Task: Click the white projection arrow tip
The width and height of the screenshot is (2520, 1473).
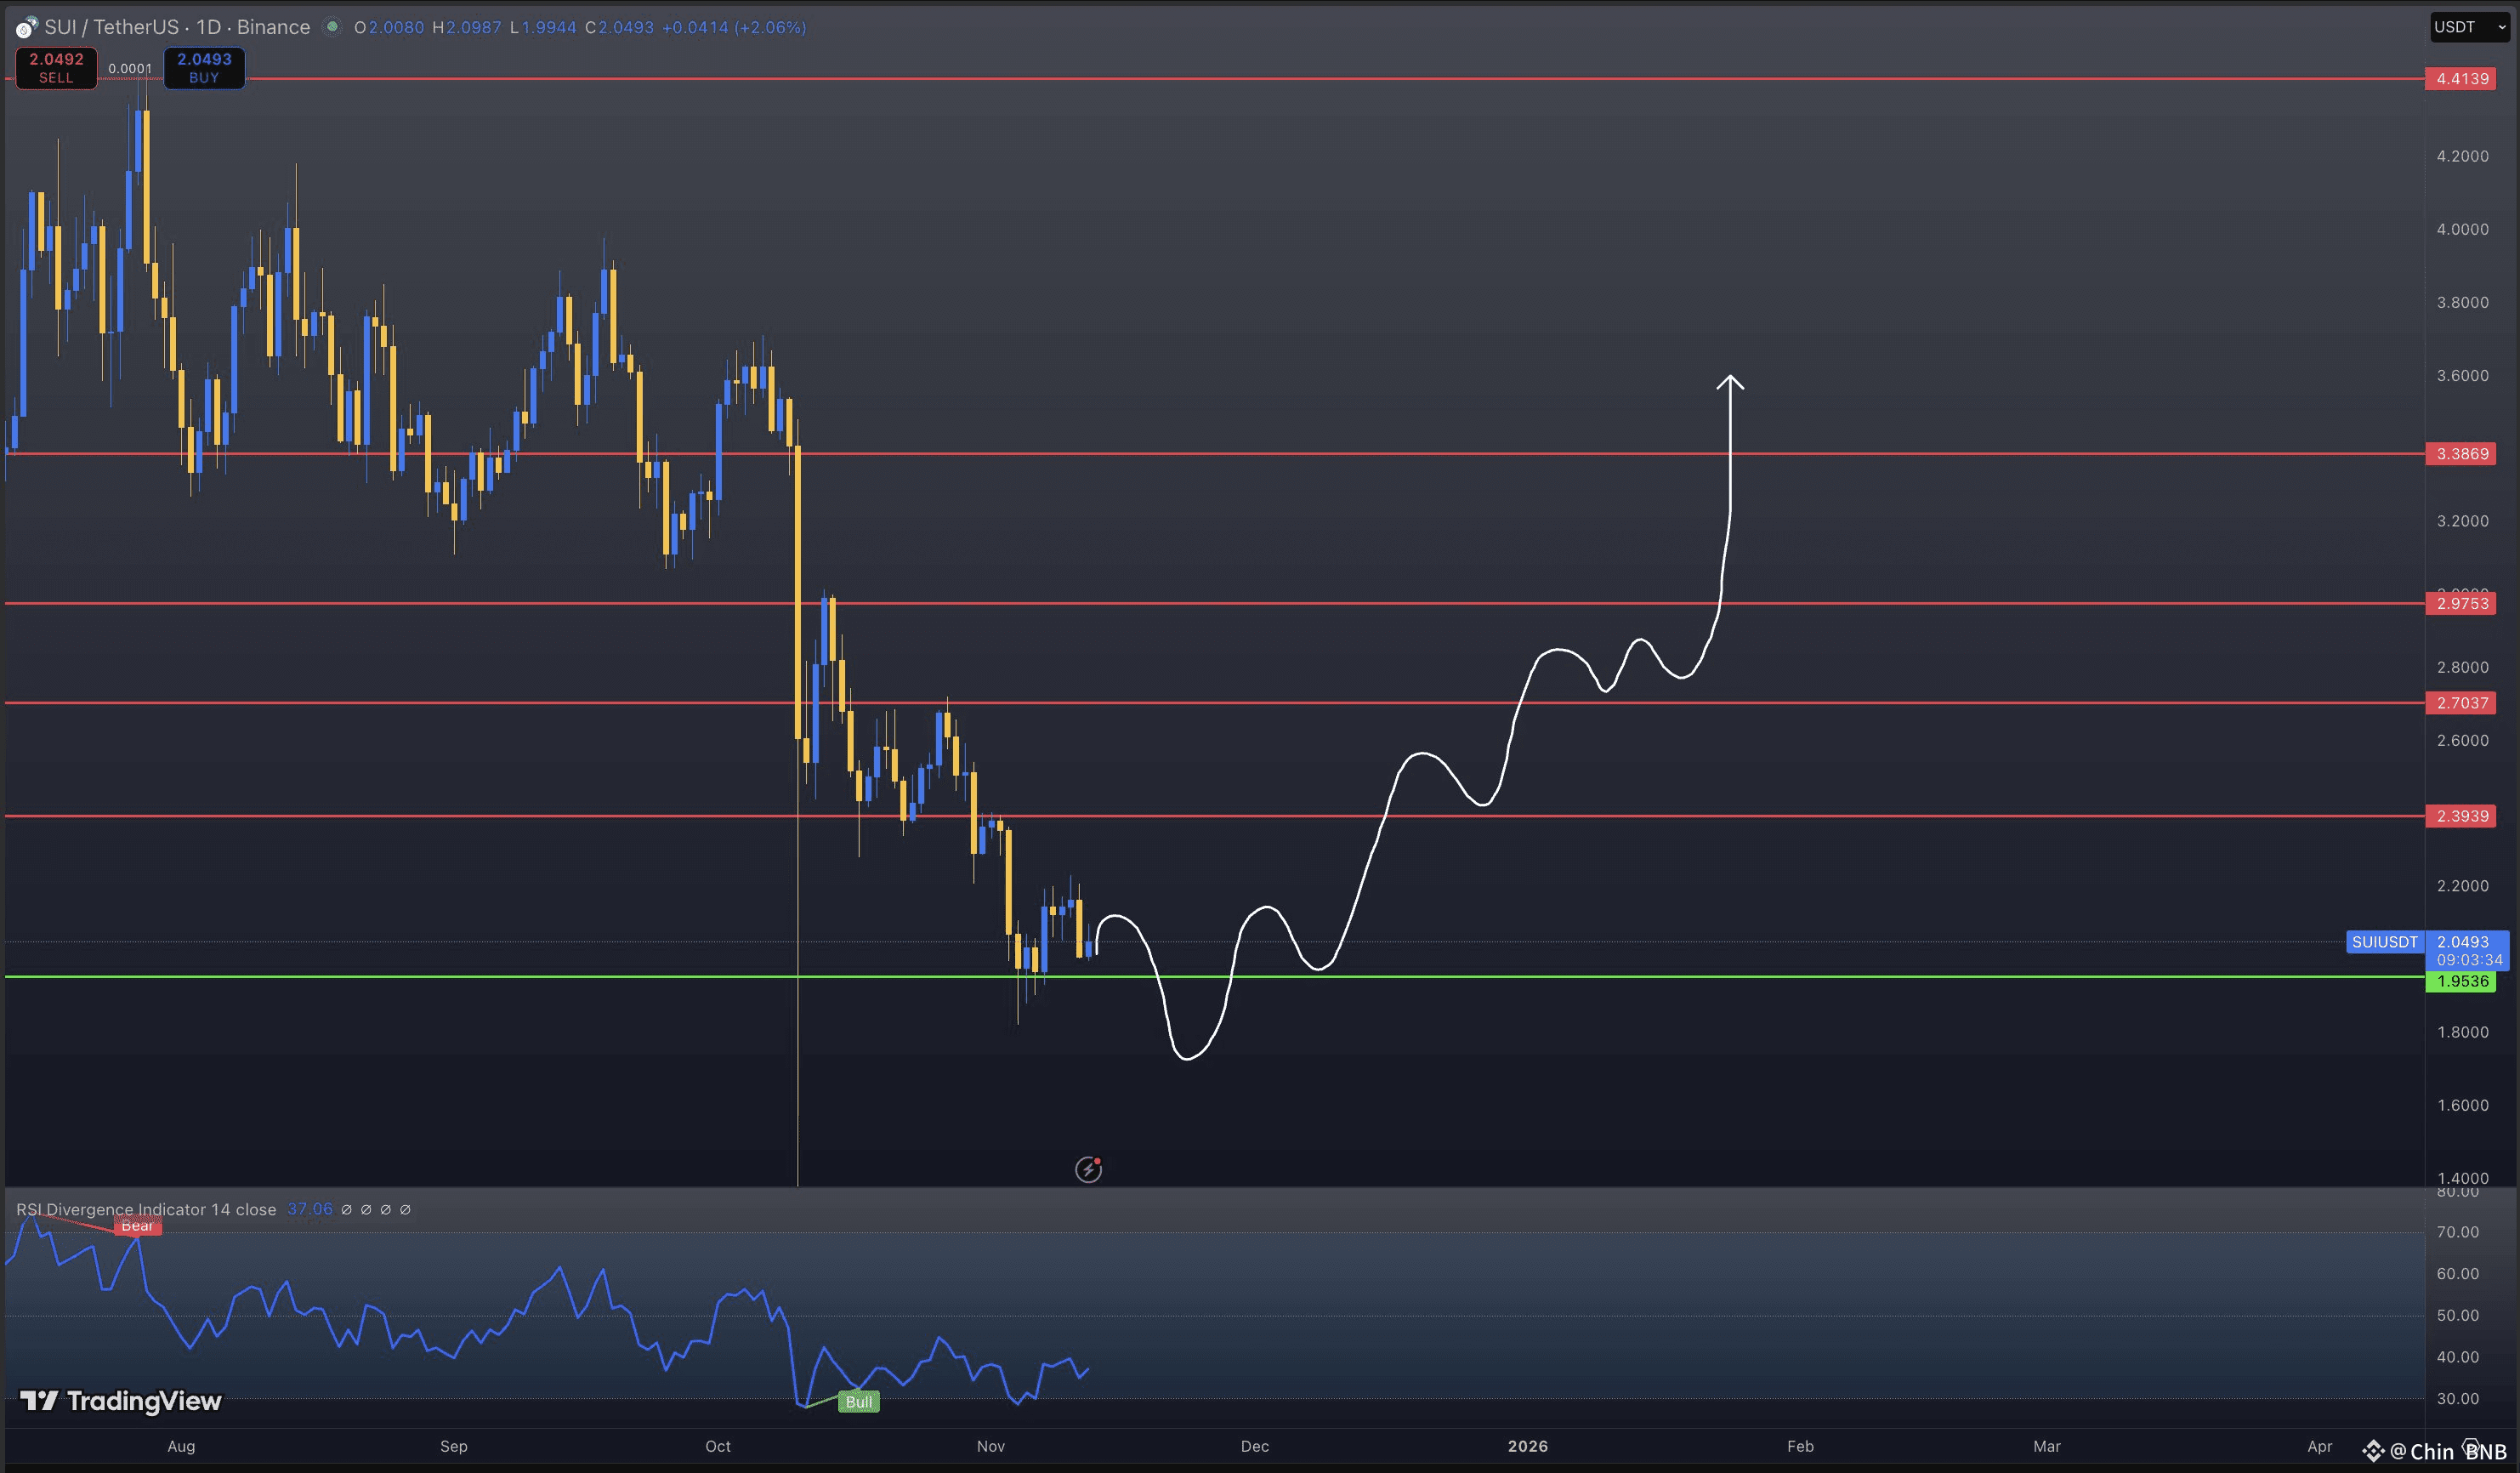Action: tap(1730, 378)
